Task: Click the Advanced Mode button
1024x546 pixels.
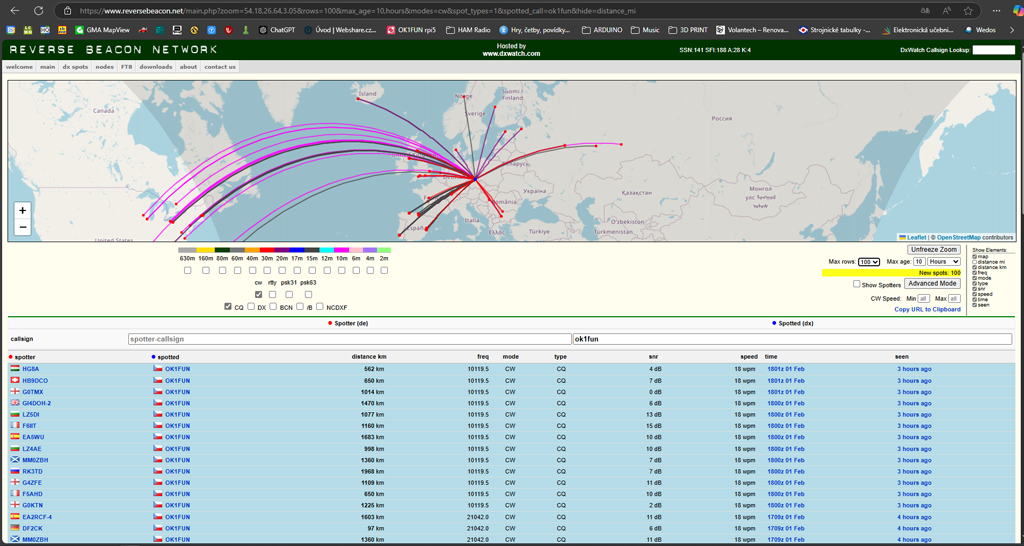Action: point(932,283)
